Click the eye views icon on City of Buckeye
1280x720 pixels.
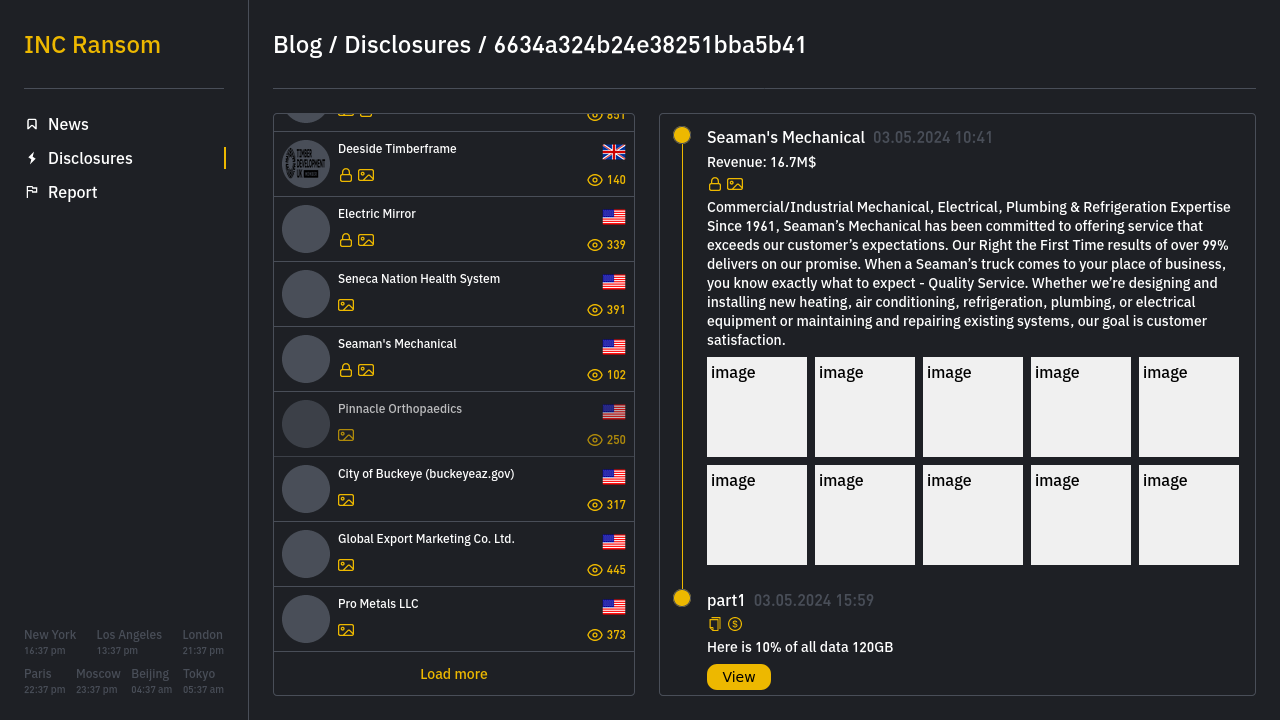point(595,505)
